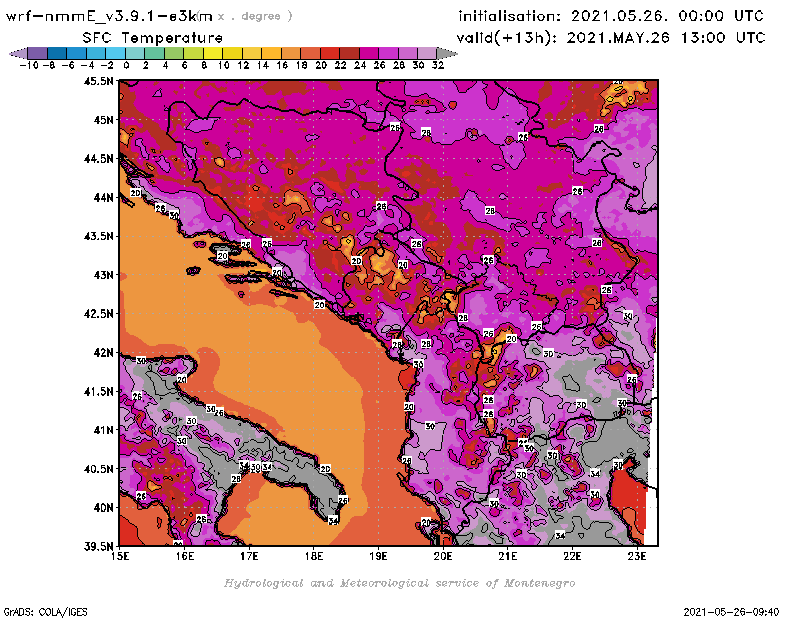The height and width of the screenshot is (618, 800).
Task: Select the '16E' longitude axis label
Action: click(x=185, y=556)
